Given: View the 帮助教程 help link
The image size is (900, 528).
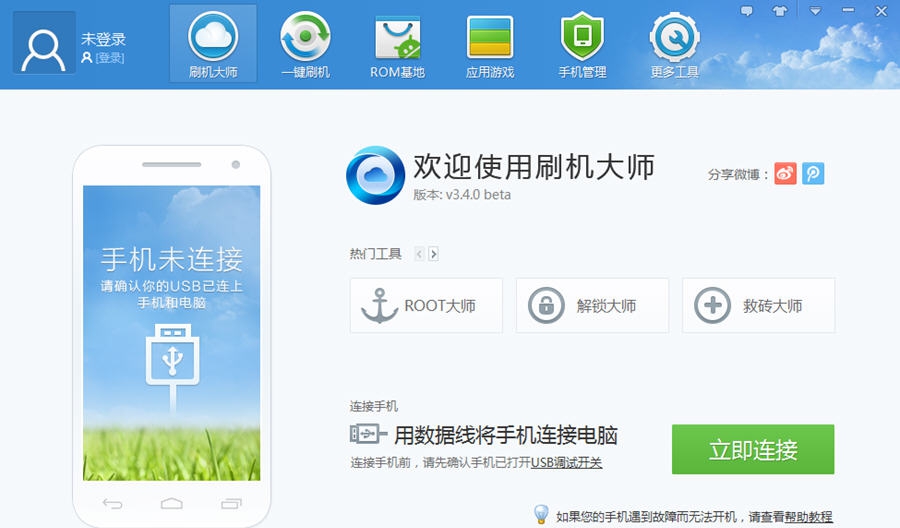Looking at the screenshot, I should (x=809, y=517).
